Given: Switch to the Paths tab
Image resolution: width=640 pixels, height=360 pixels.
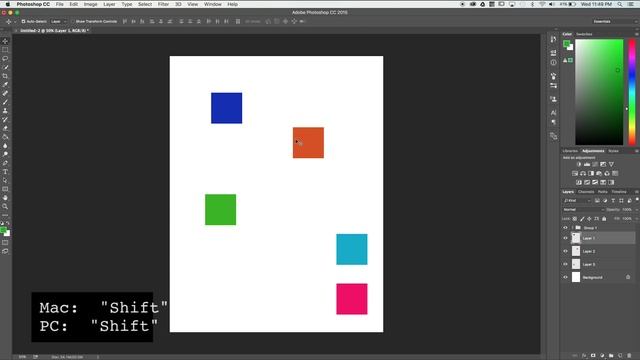Looking at the screenshot, I should pyautogui.click(x=603, y=192).
